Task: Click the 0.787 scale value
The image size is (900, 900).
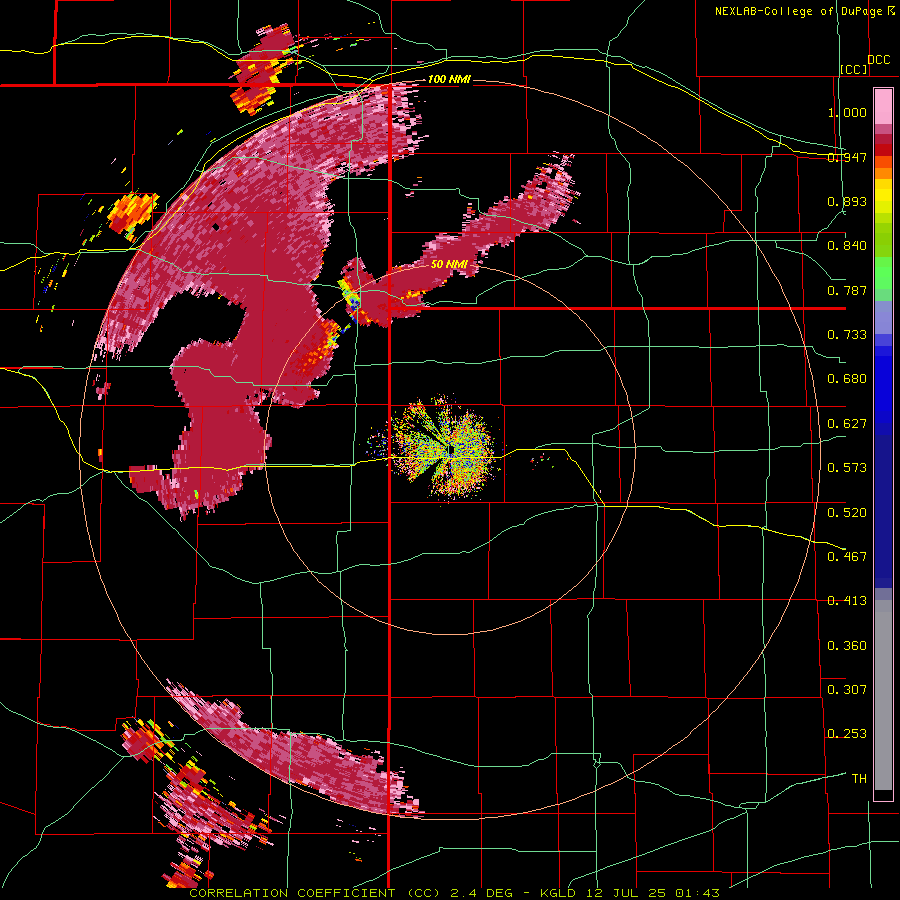Action: [847, 290]
